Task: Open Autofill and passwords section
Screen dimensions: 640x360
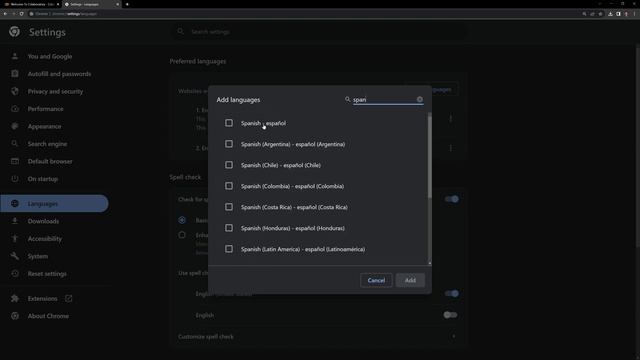Action: (59, 74)
